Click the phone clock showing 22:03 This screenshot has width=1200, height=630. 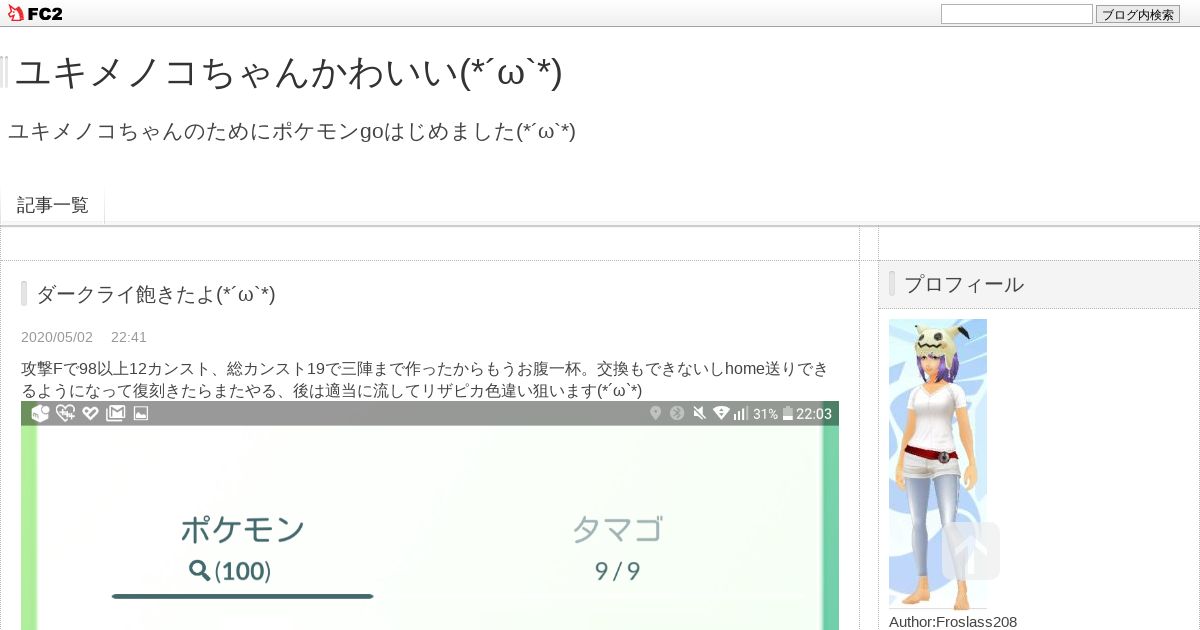pos(814,413)
